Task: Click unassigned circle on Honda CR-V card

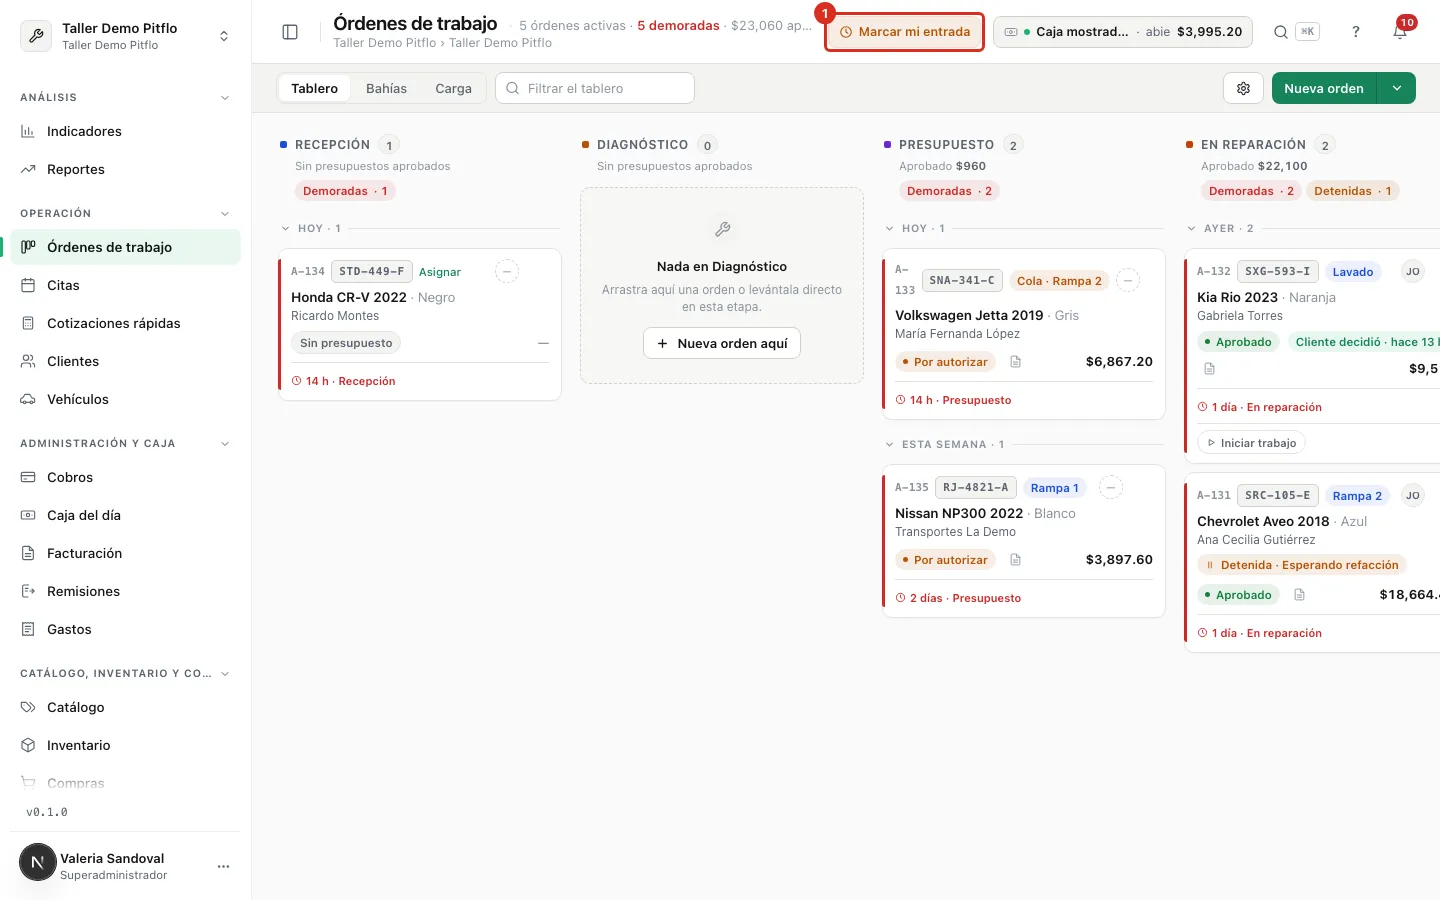Action: tap(507, 272)
